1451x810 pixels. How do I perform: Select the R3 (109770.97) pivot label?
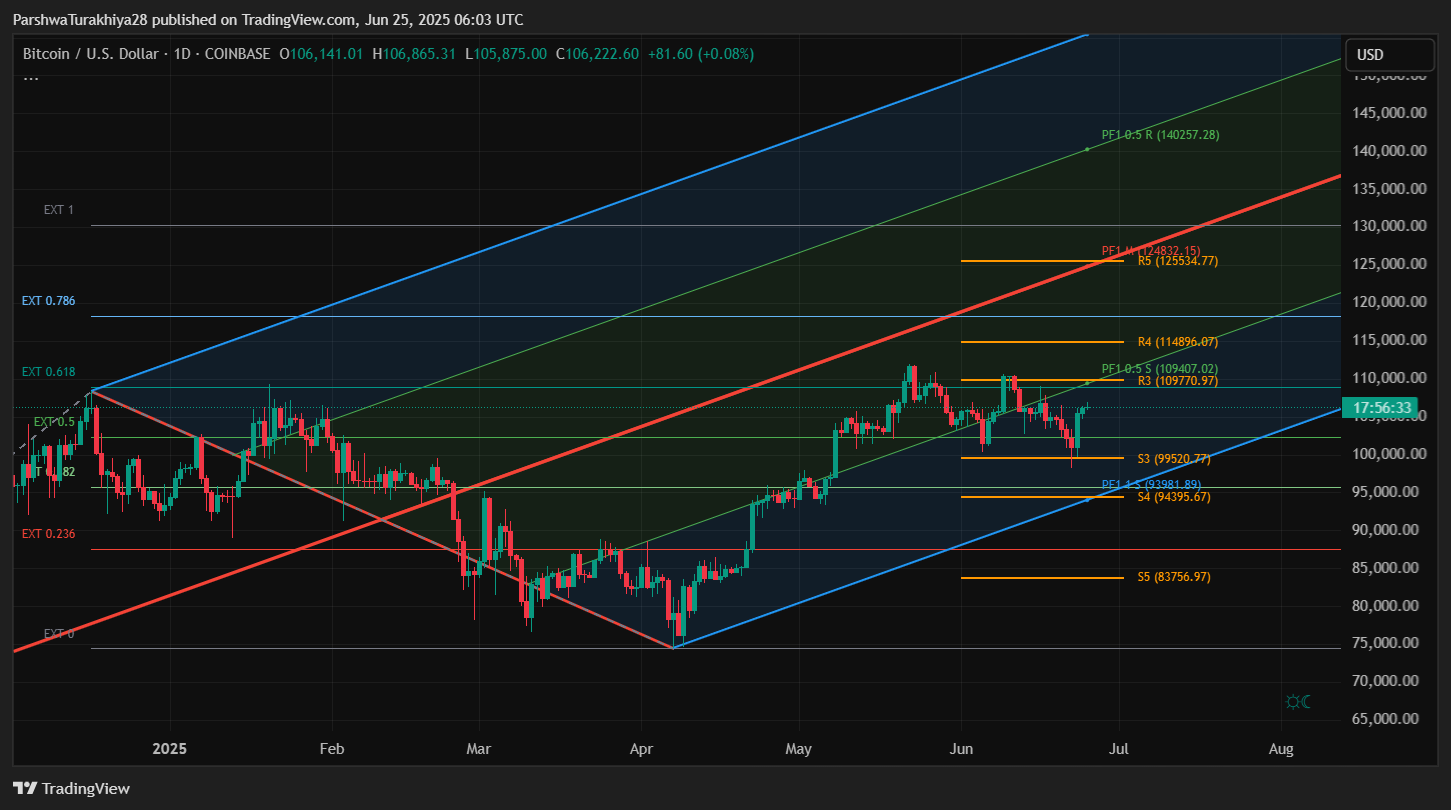[1178, 381]
